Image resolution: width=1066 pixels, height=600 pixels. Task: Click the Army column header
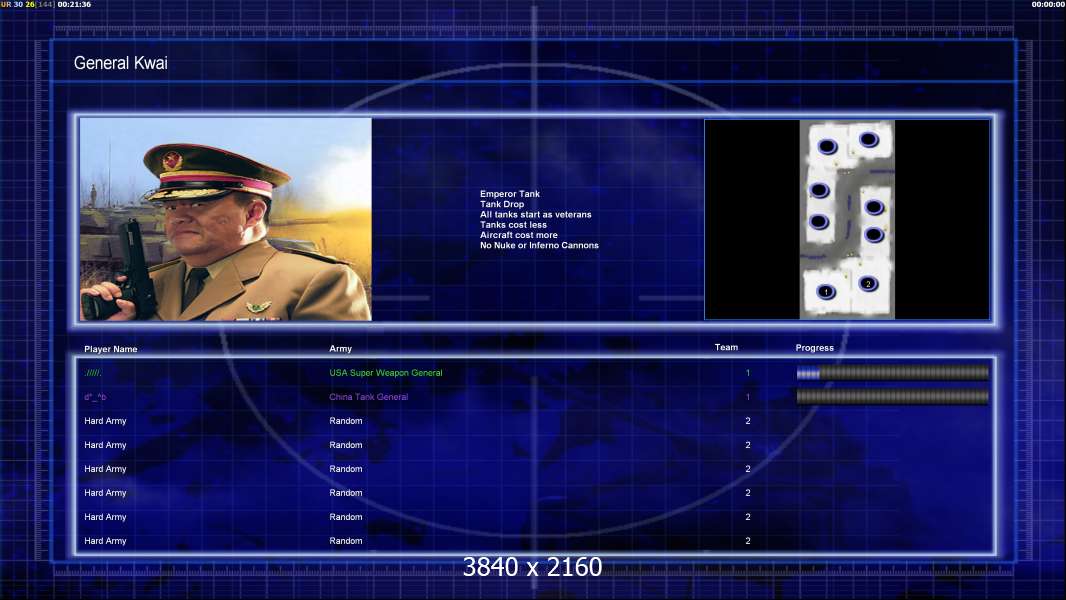pyautogui.click(x=341, y=349)
